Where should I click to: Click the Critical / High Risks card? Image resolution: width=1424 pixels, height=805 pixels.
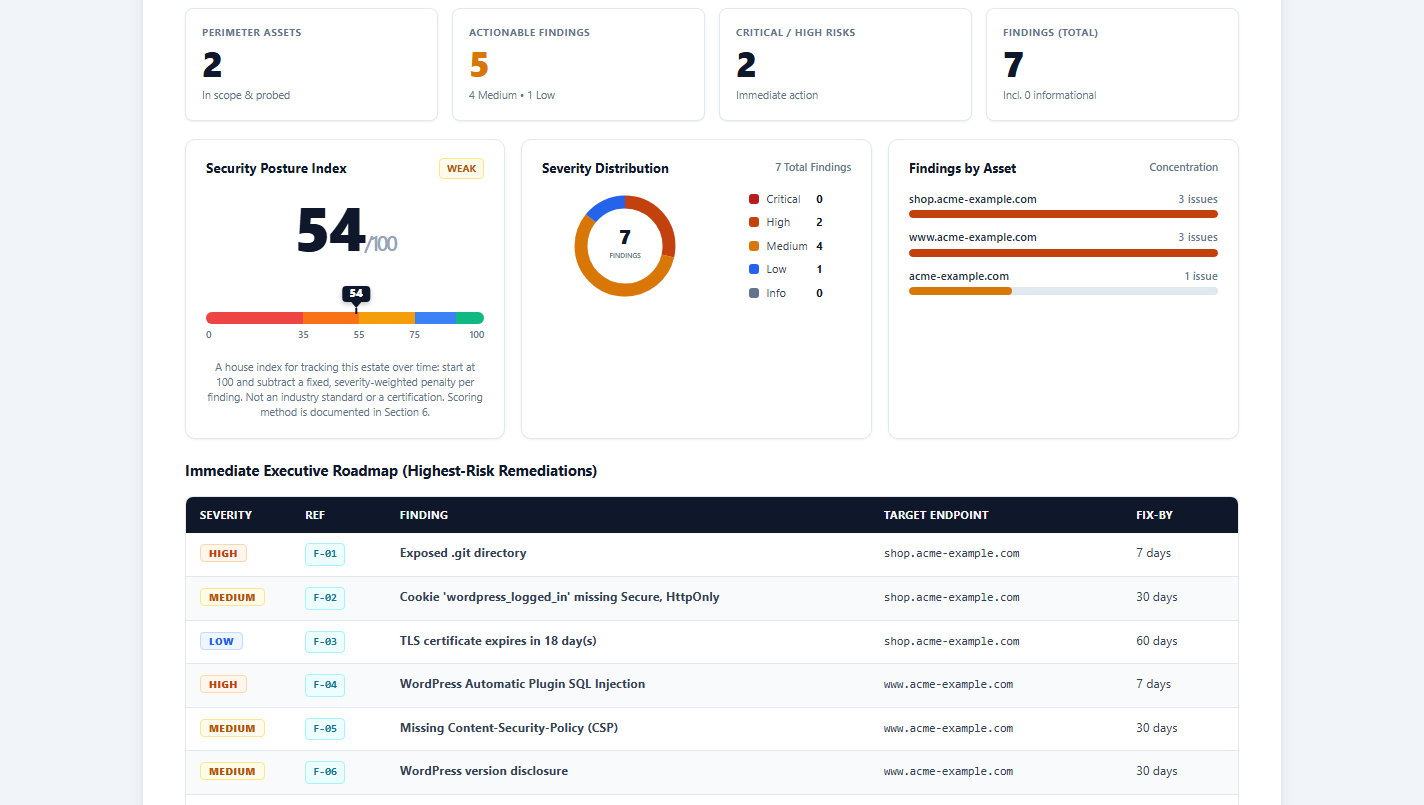(x=845, y=65)
